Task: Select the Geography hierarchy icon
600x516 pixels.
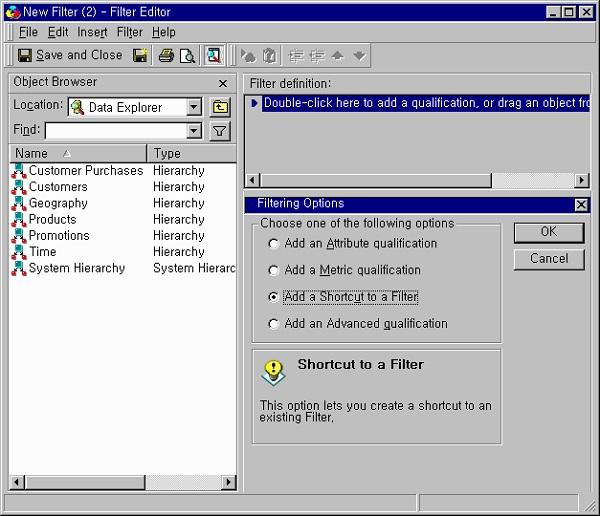Action: click(x=18, y=203)
